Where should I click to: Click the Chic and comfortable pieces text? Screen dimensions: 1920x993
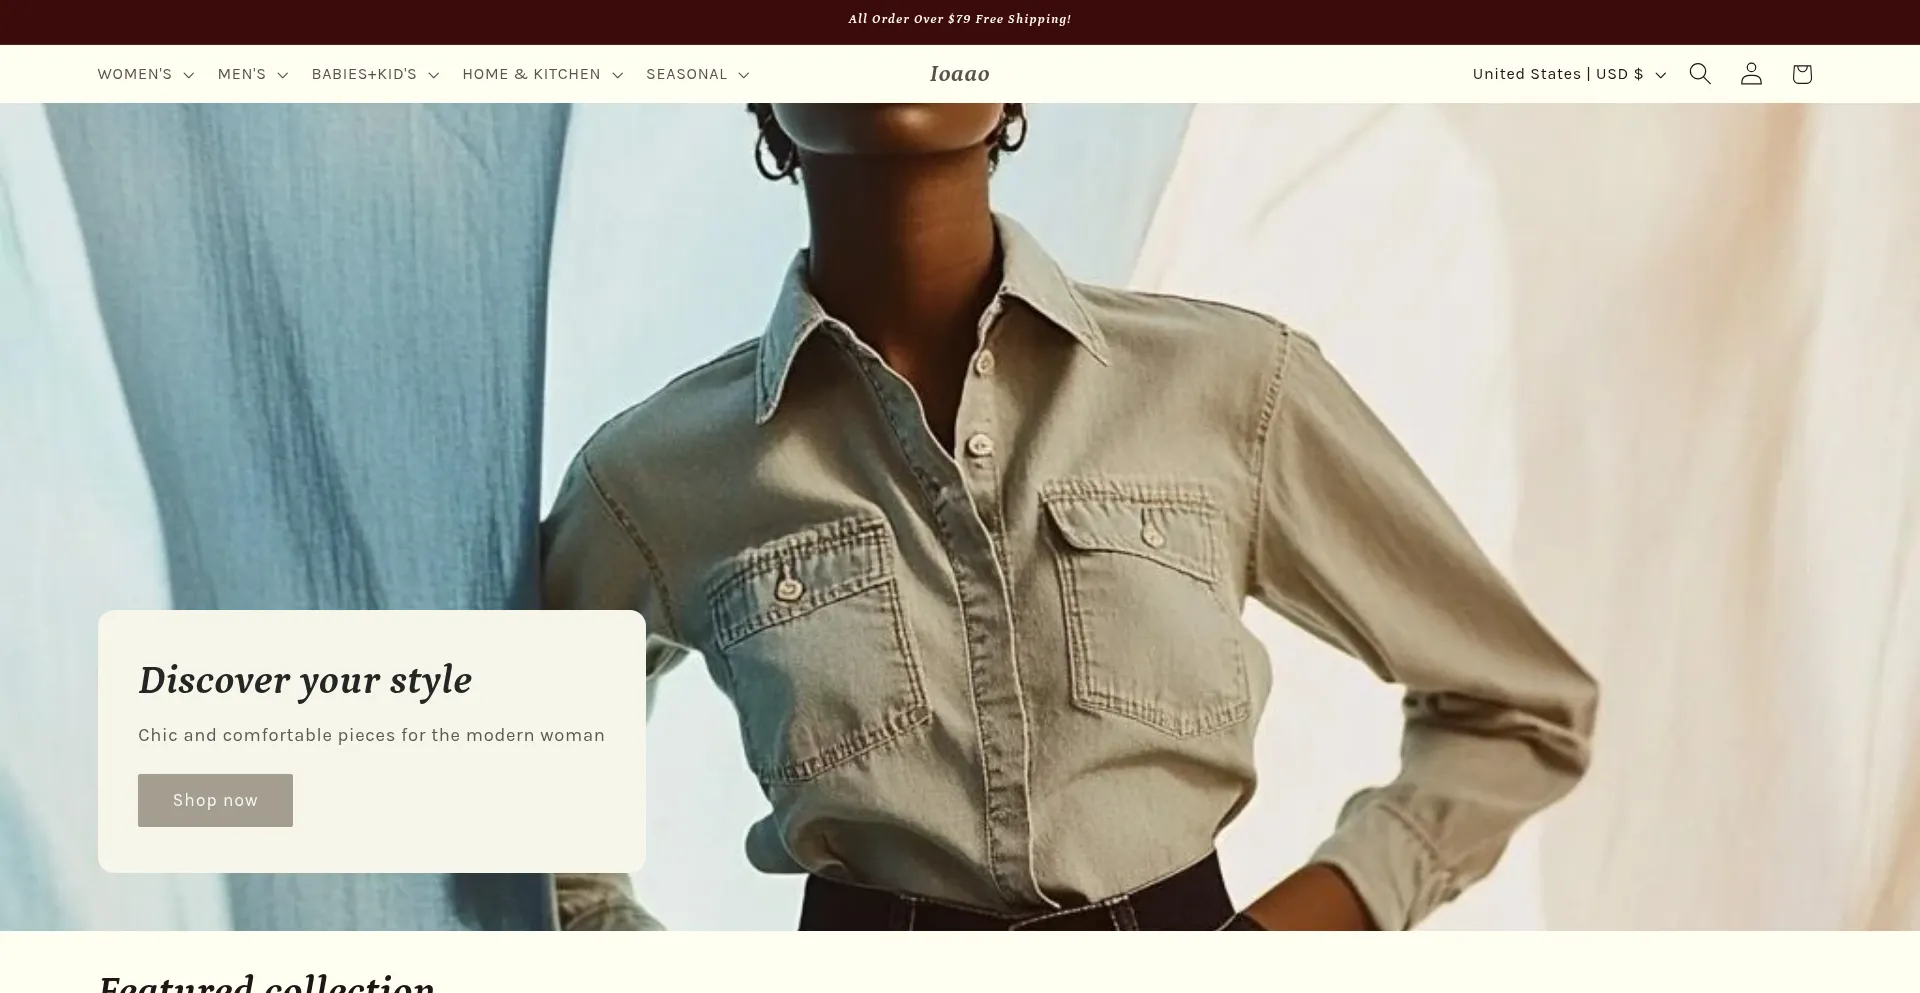(x=371, y=735)
